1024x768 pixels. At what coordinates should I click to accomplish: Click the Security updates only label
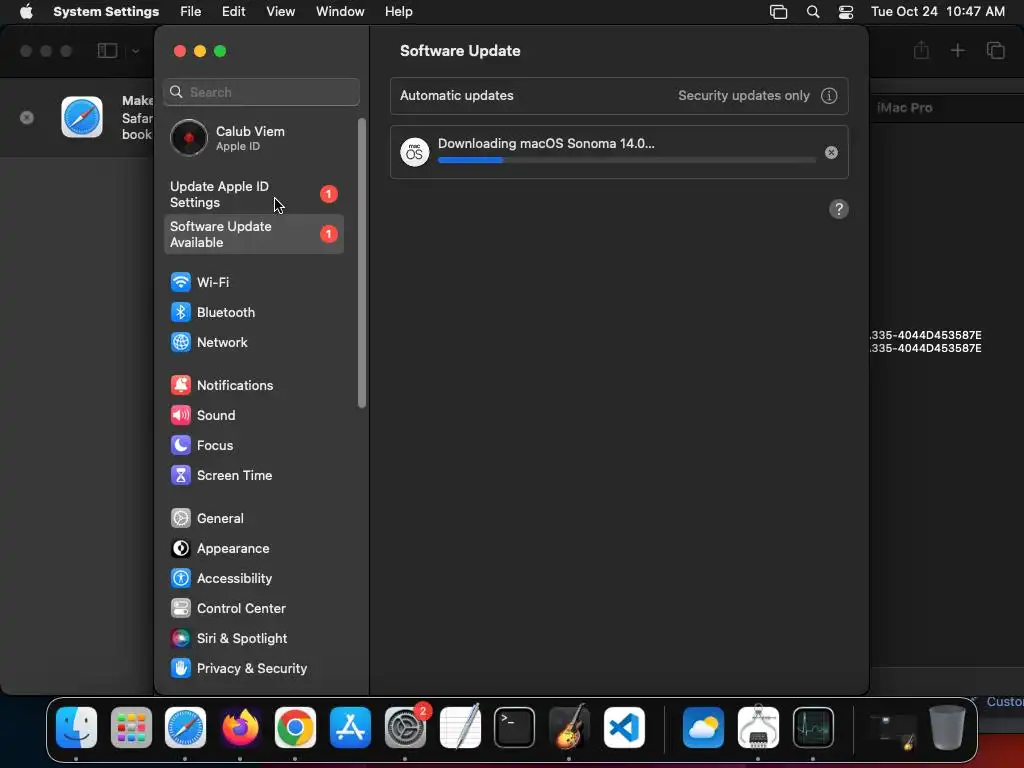pos(743,96)
